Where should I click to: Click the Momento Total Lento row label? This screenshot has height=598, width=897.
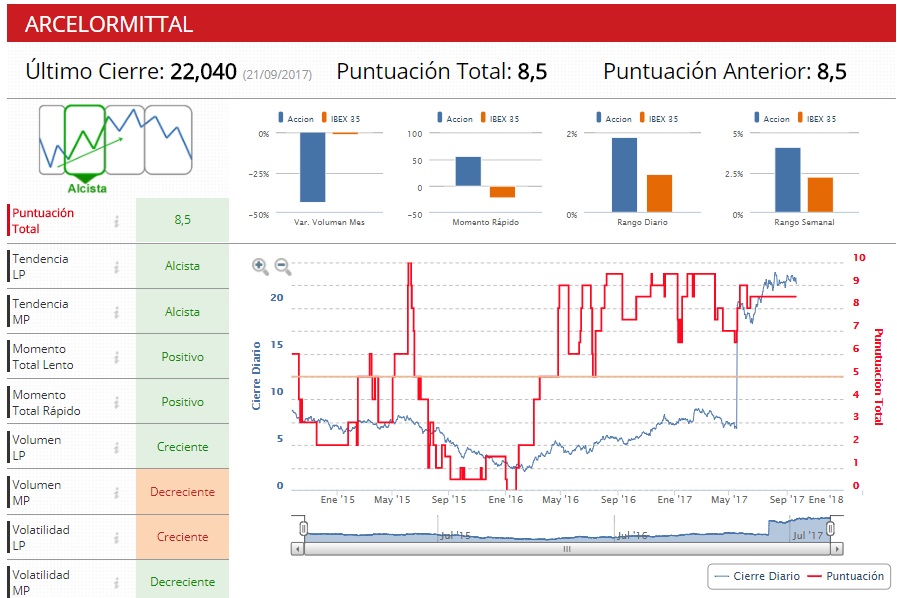[43, 357]
